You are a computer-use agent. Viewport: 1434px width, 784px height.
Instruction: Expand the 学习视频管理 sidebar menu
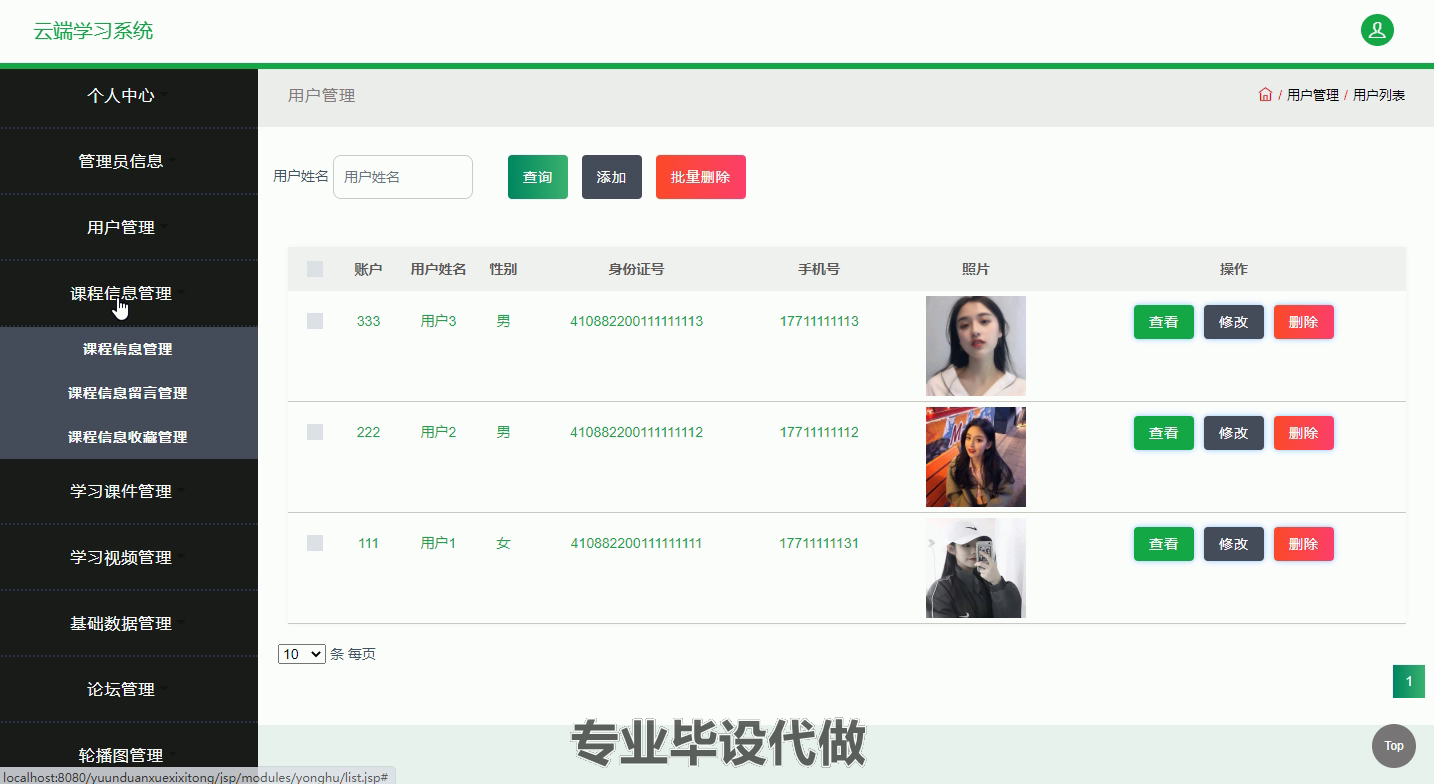coord(129,557)
